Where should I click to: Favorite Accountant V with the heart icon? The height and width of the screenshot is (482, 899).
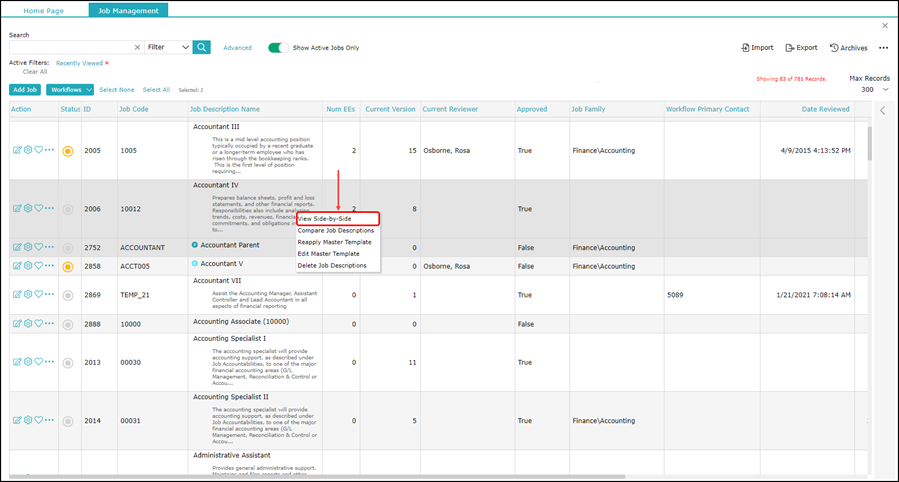coord(39,266)
